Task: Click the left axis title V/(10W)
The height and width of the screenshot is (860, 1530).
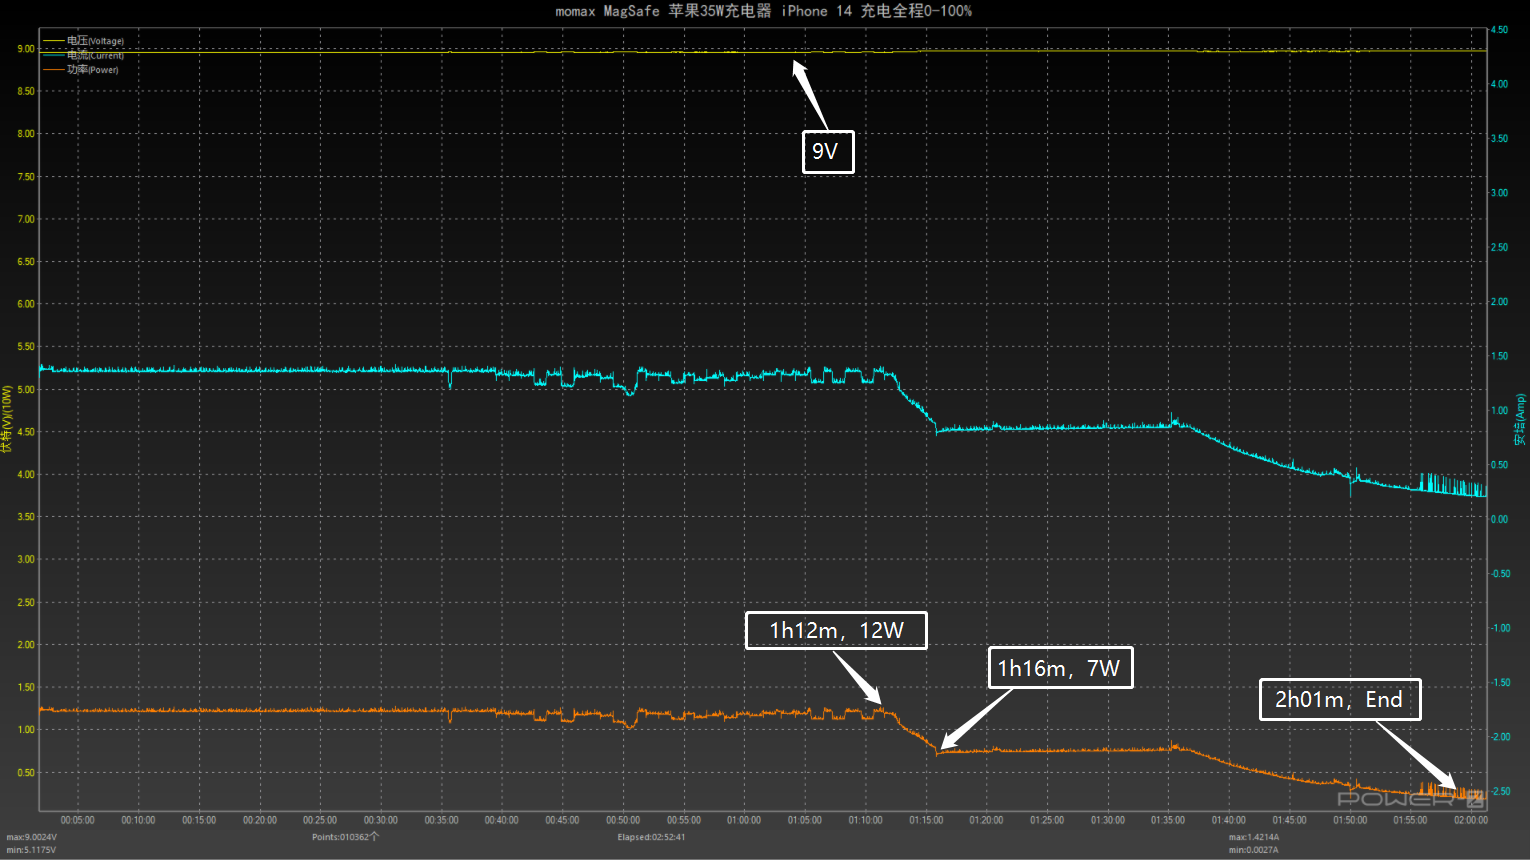Action: click(x=6, y=419)
